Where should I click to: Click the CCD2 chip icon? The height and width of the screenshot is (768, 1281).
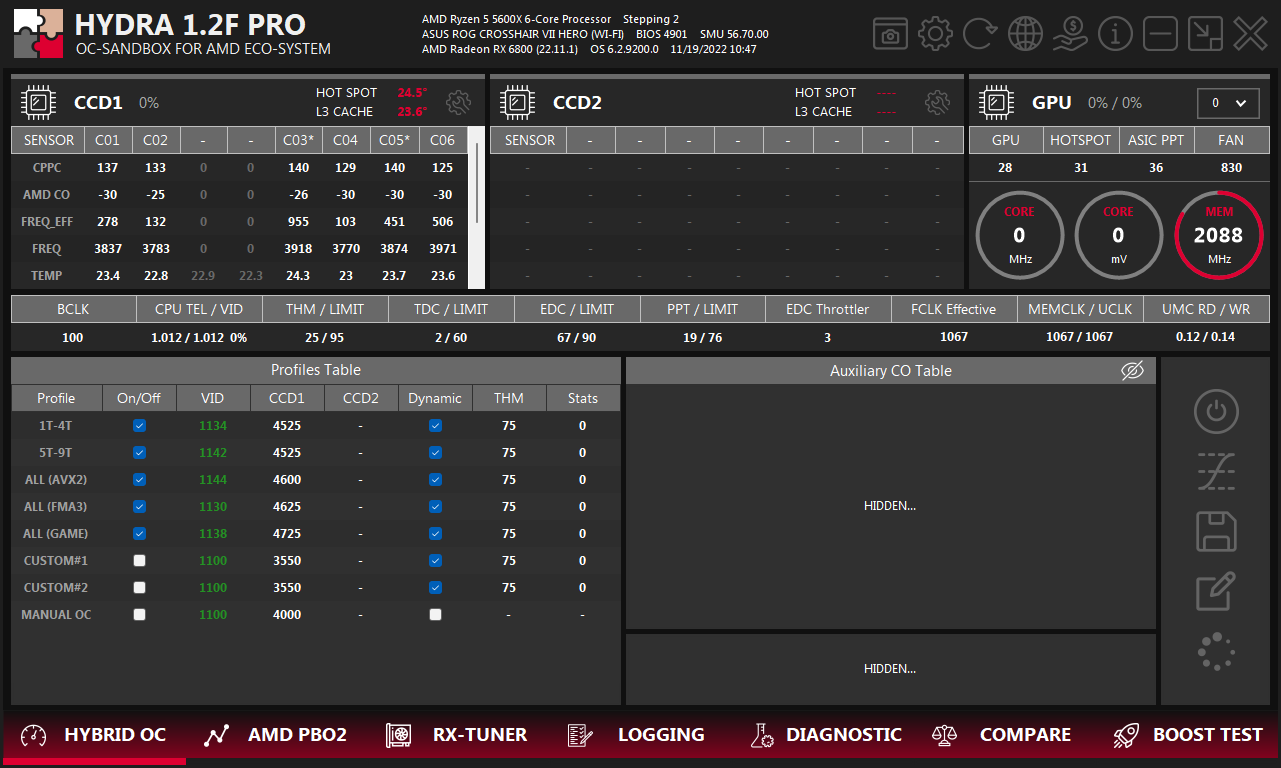click(x=517, y=102)
